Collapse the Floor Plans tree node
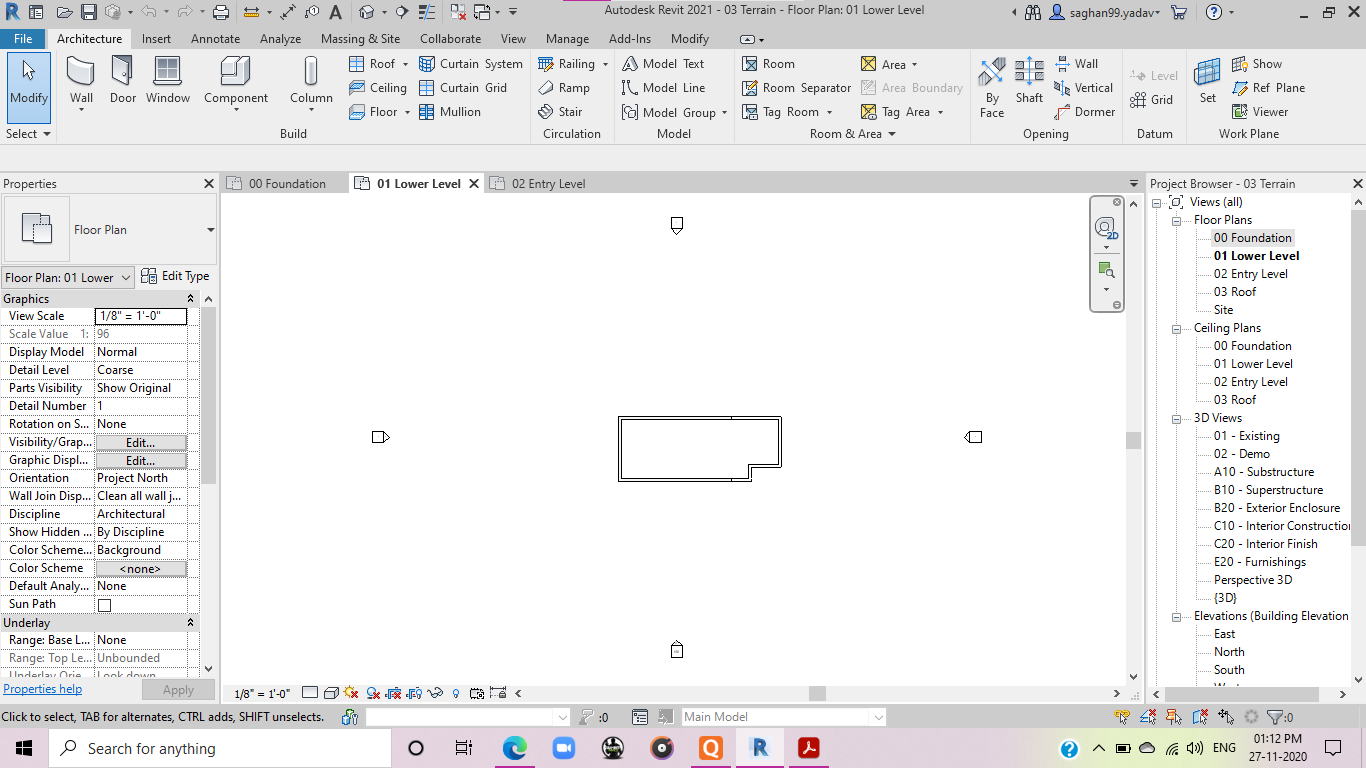Viewport: 1366px width, 768px height. click(1176, 220)
